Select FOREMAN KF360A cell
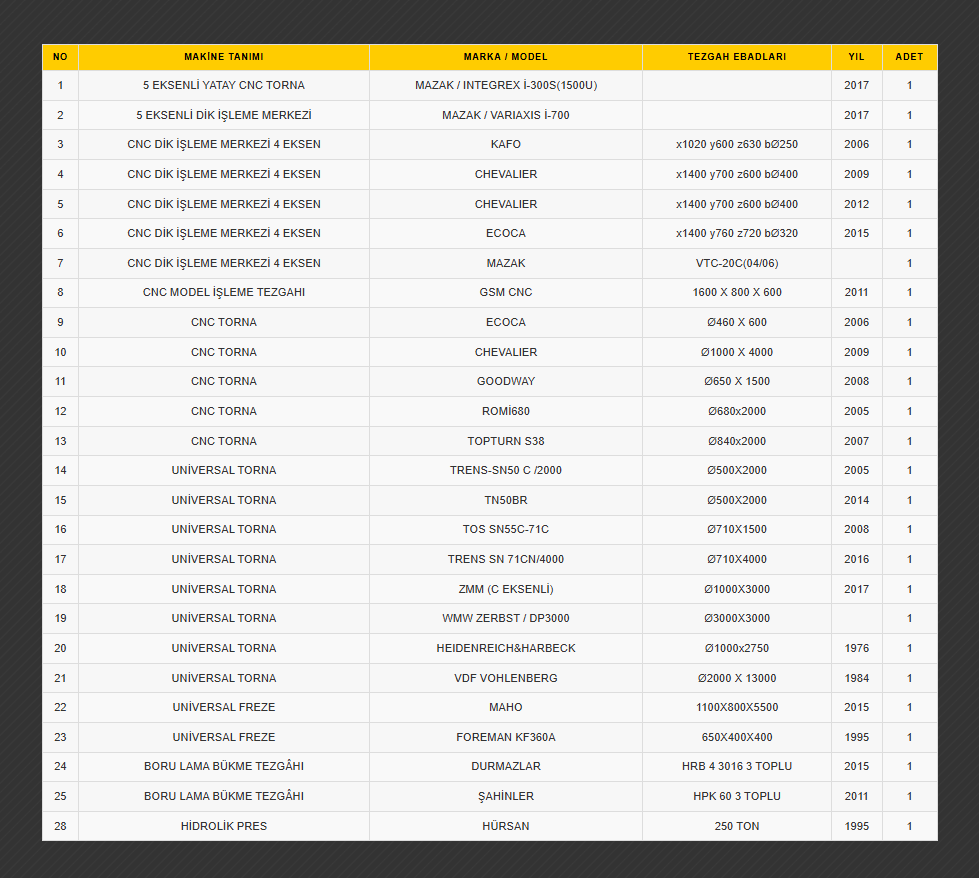979x878 pixels. 506,737
